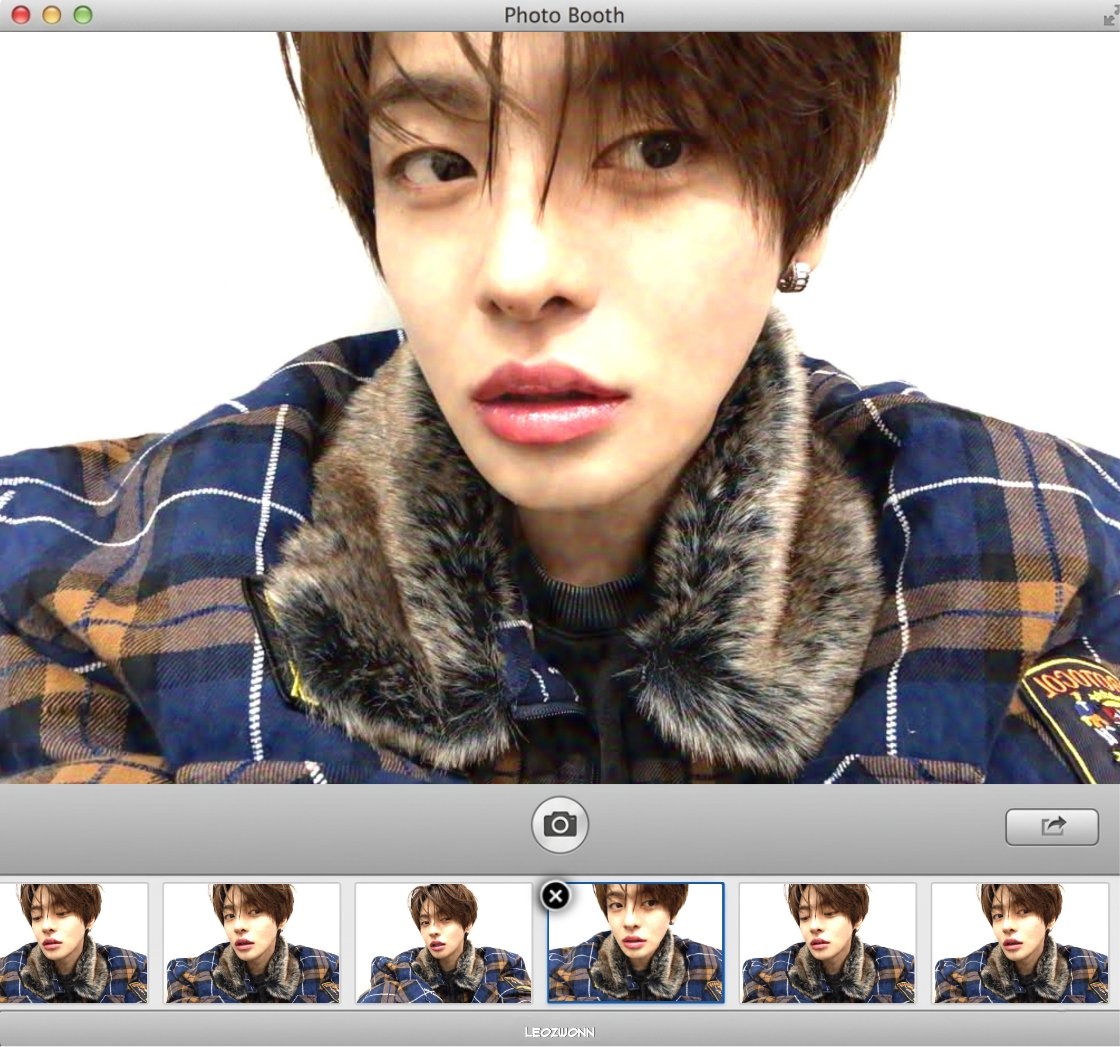Click the large photo preview area
Viewport: 1120px width, 1047px height.
(x=560, y=407)
